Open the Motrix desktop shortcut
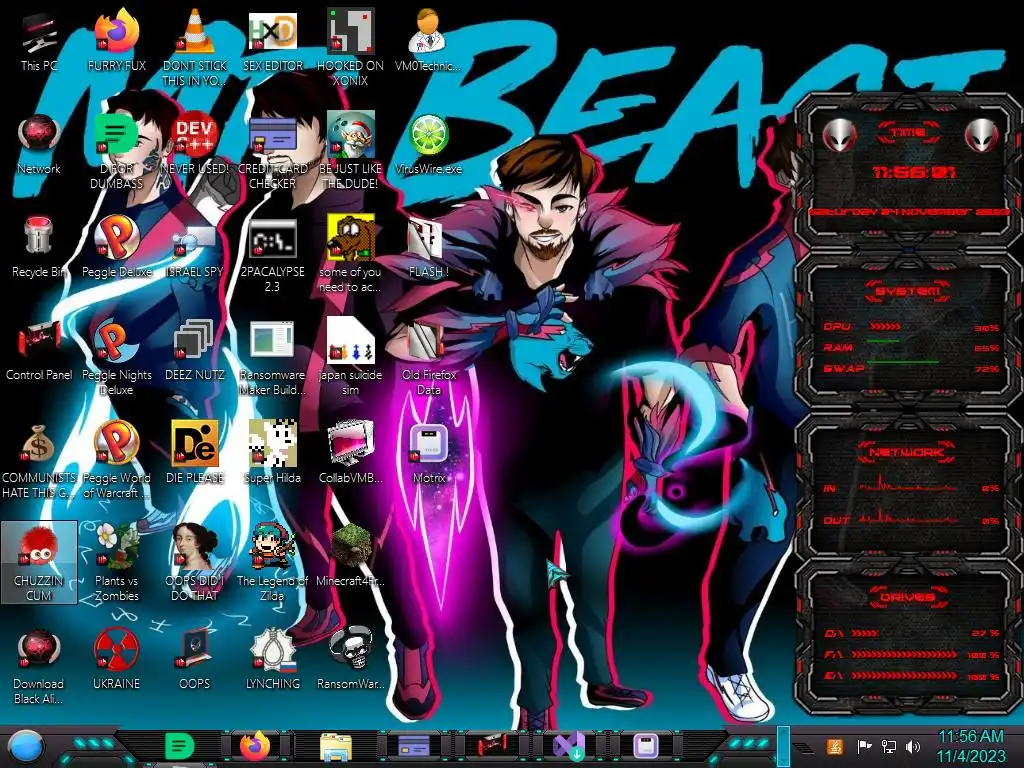This screenshot has height=768, width=1024. point(428,454)
